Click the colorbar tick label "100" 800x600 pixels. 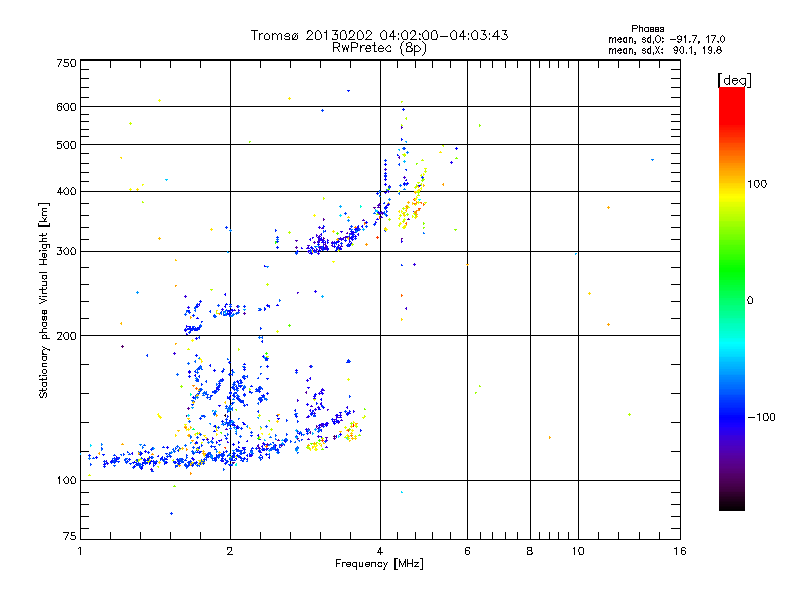click(757, 184)
